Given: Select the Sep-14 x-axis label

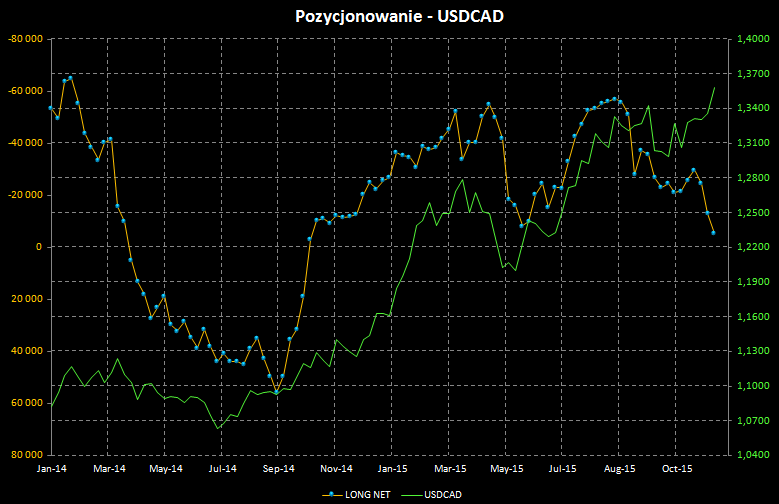Looking at the screenshot, I should click(280, 467).
